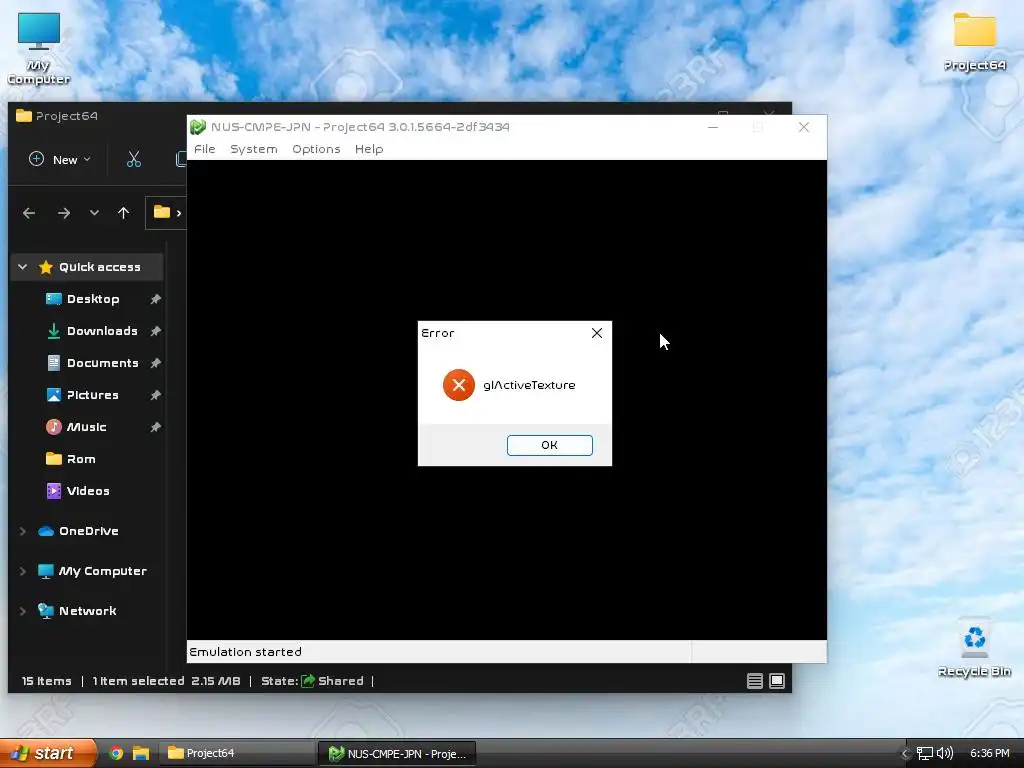Click the Cut scissors icon in explorer
Screen dimensions: 1024x768
pyautogui.click(x=134, y=159)
